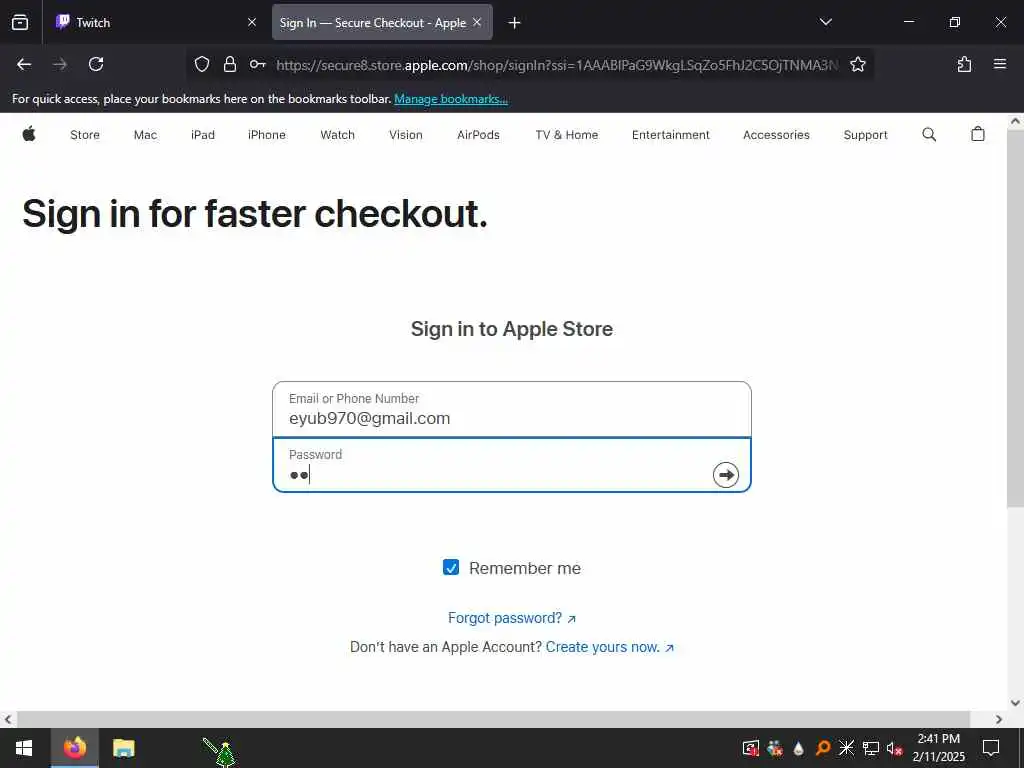Open the Support menu item
Viewport: 1024px width, 768px height.
coord(865,135)
